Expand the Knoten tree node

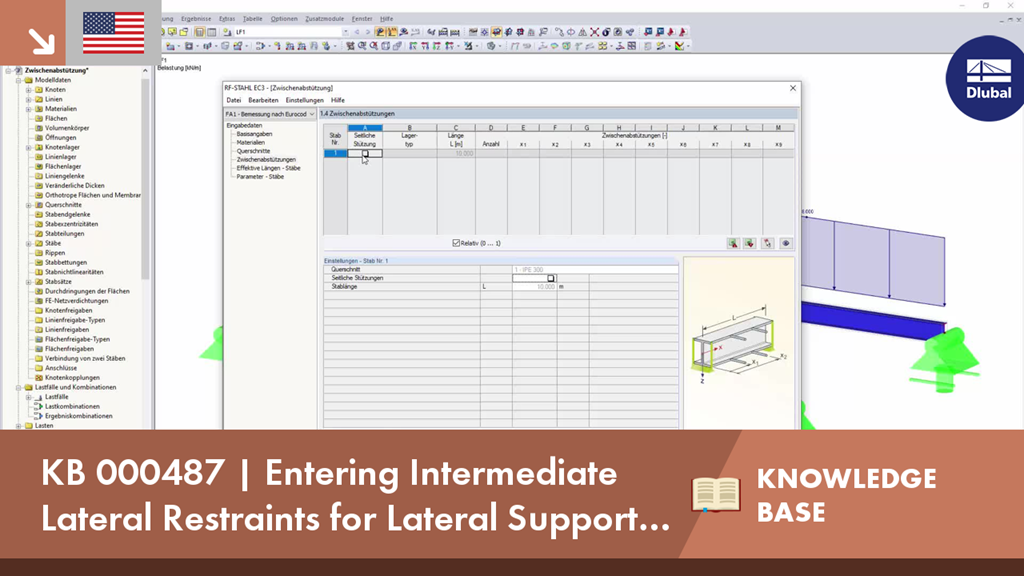point(29,89)
